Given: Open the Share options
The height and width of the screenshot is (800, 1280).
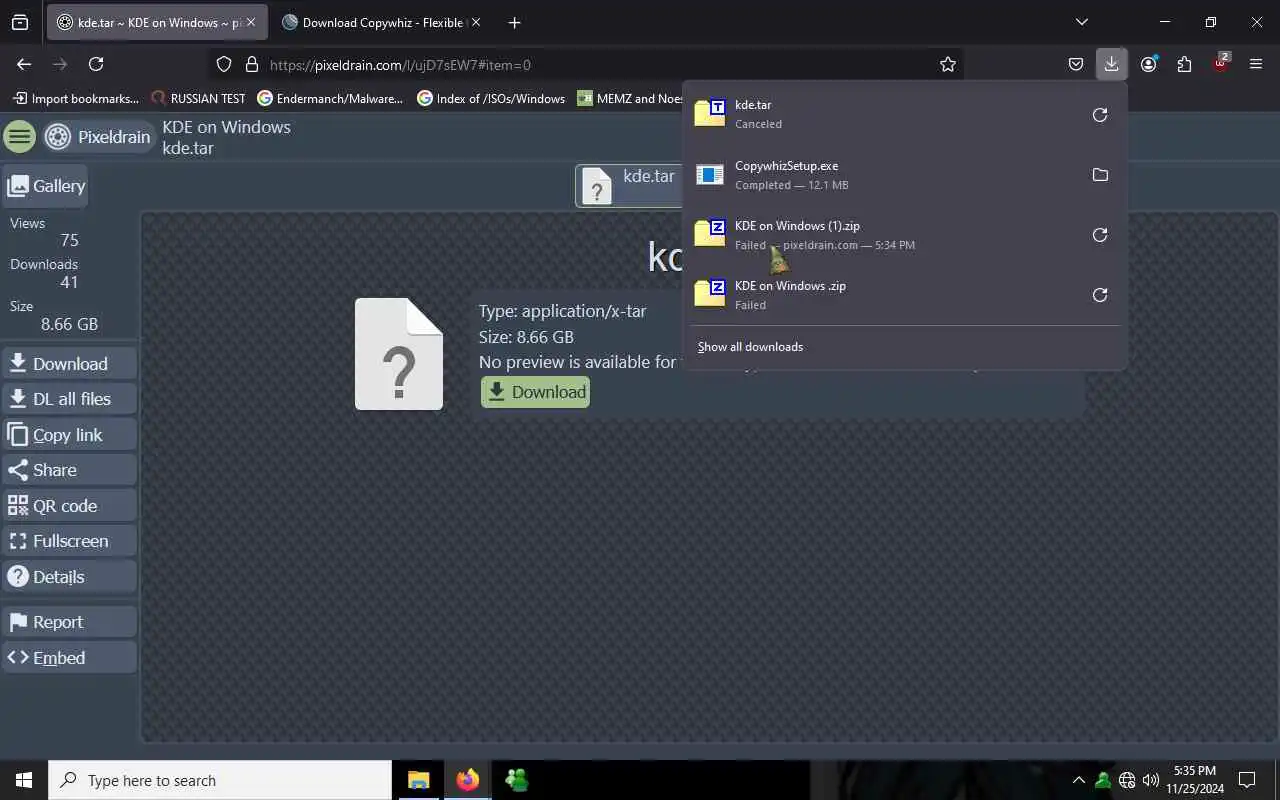Looking at the screenshot, I should coord(69,470).
